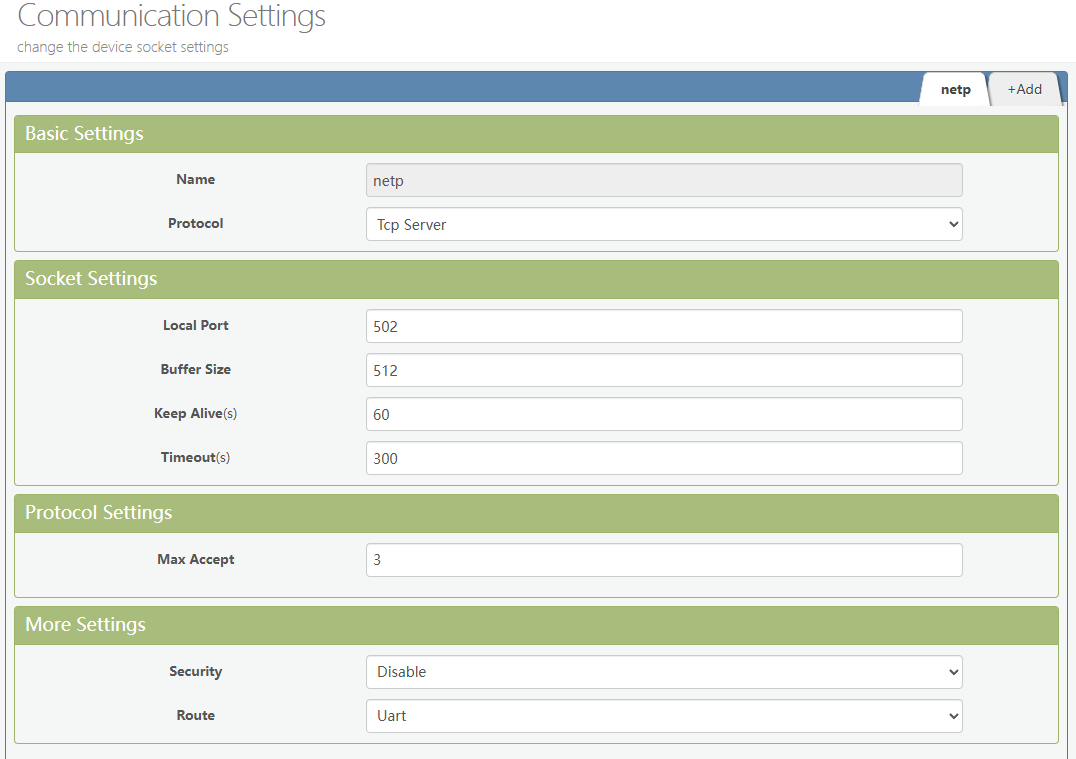Focus the Max Accept input field
Viewport: 1076px width, 759px height.
click(664, 560)
